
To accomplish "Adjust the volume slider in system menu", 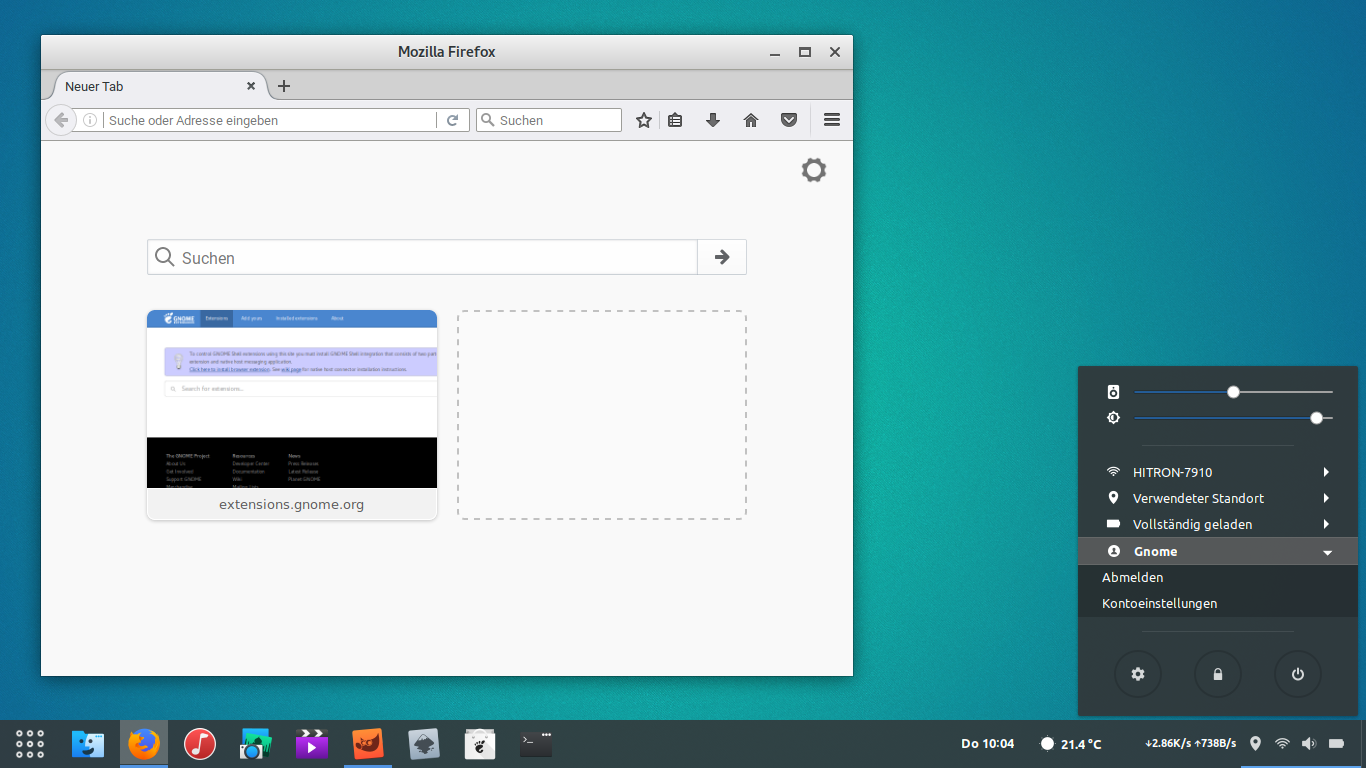I will click(x=1233, y=392).
